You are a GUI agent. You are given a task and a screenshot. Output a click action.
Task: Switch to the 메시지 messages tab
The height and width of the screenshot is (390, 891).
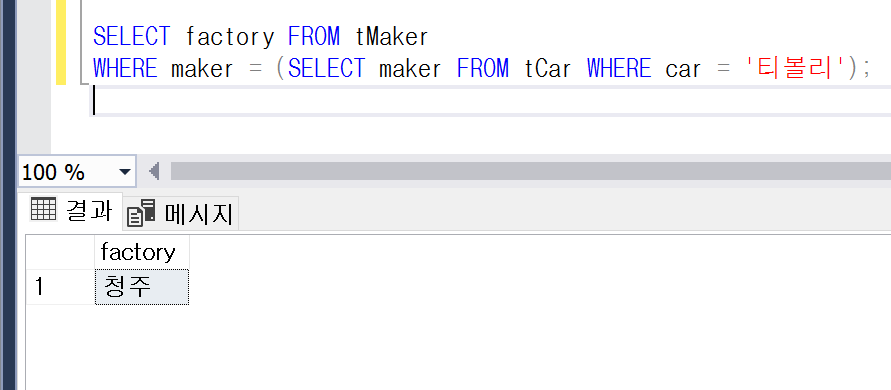(x=180, y=214)
